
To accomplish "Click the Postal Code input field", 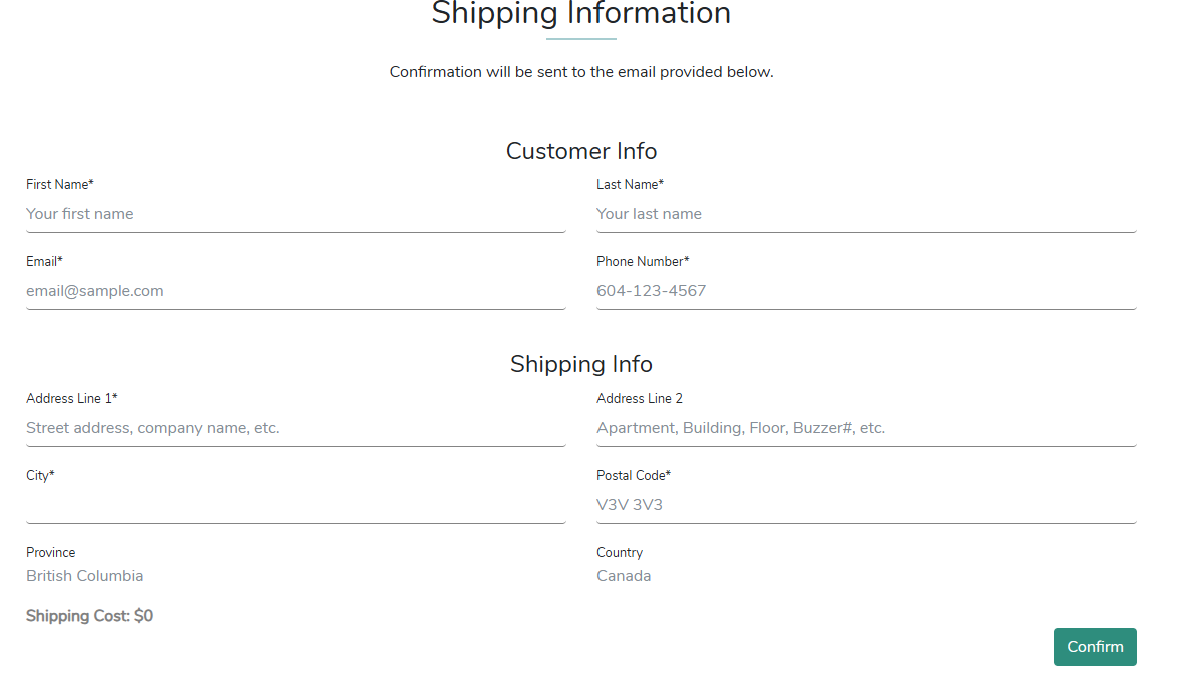I will pyautogui.click(x=866, y=505).
